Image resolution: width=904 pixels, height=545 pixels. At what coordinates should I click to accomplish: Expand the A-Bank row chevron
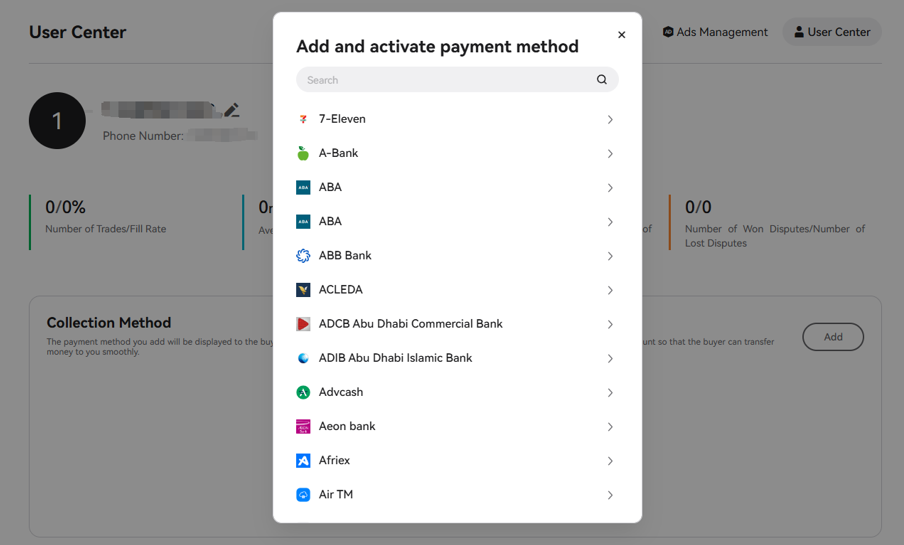pyautogui.click(x=610, y=153)
